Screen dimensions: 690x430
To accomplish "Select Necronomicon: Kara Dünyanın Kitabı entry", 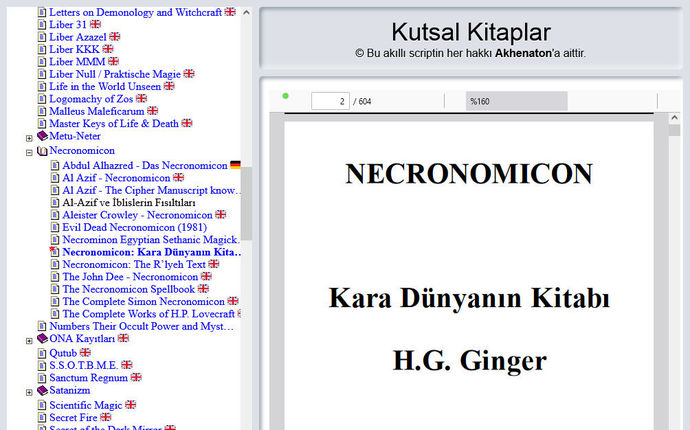I will point(152,252).
